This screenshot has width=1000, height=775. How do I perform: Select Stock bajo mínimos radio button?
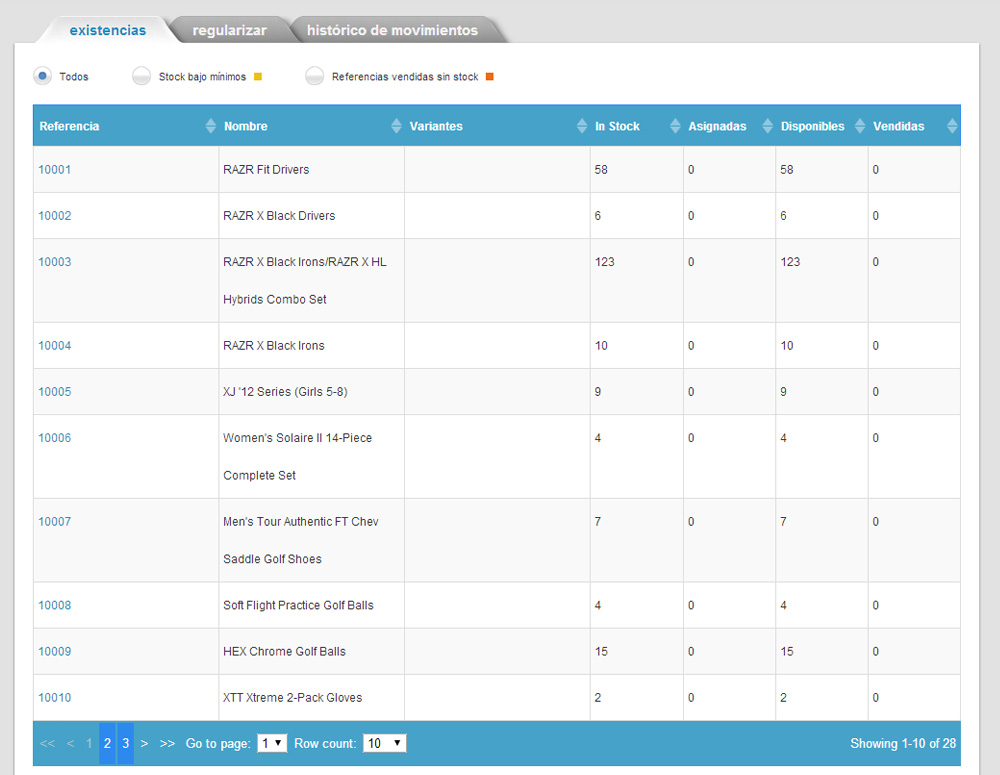click(142, 77)
